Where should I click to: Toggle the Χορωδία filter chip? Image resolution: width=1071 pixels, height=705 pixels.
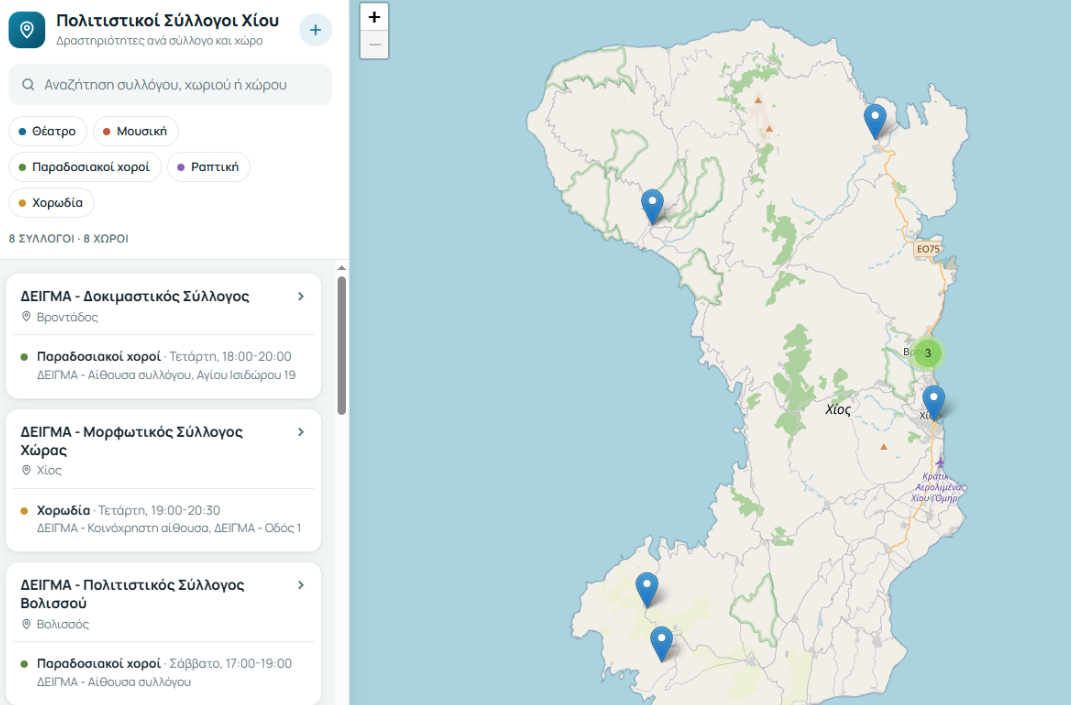point(51,203)
